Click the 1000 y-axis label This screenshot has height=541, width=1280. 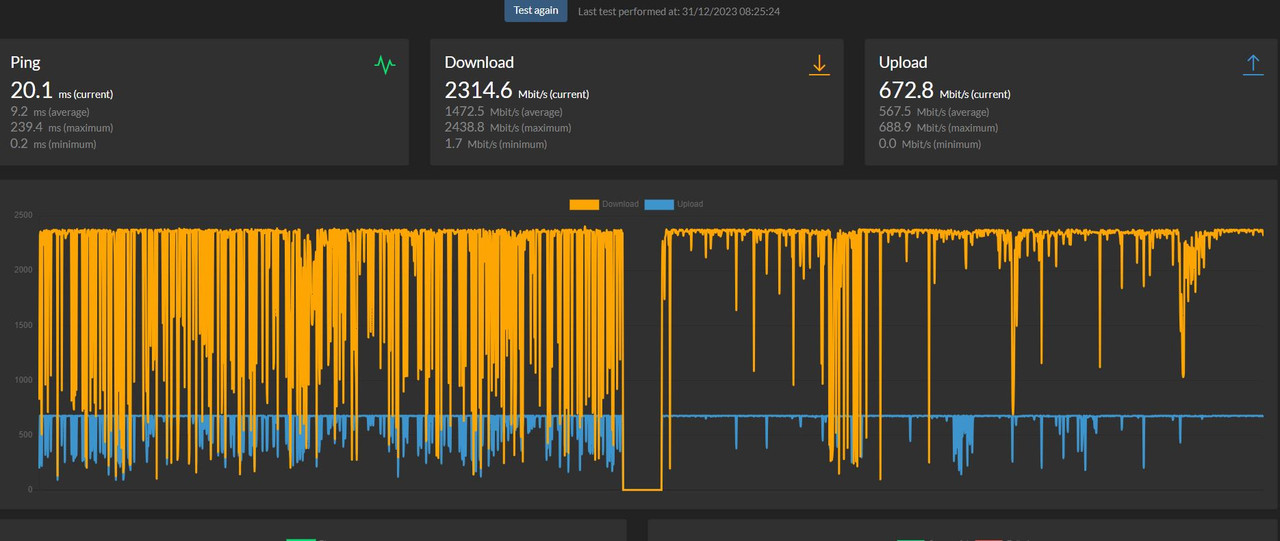(x=23, y=380)
